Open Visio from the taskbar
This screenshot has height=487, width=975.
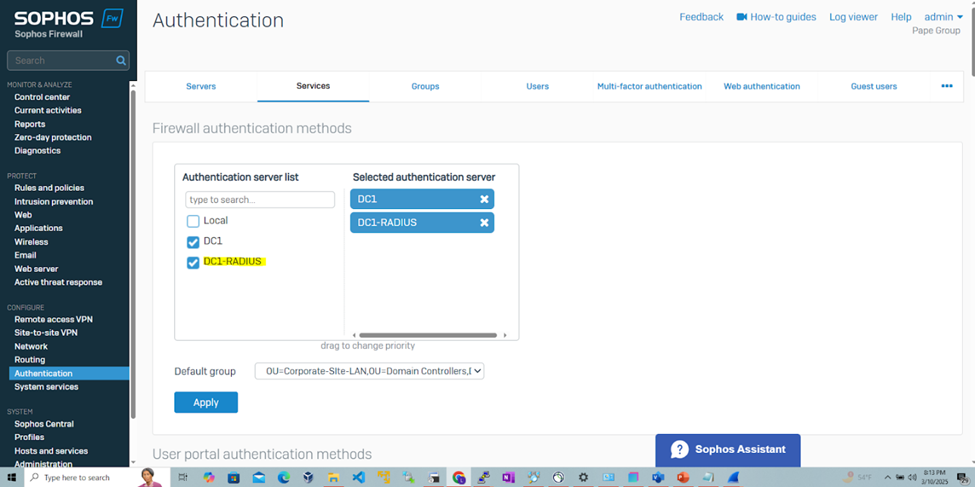coord(658,477)
